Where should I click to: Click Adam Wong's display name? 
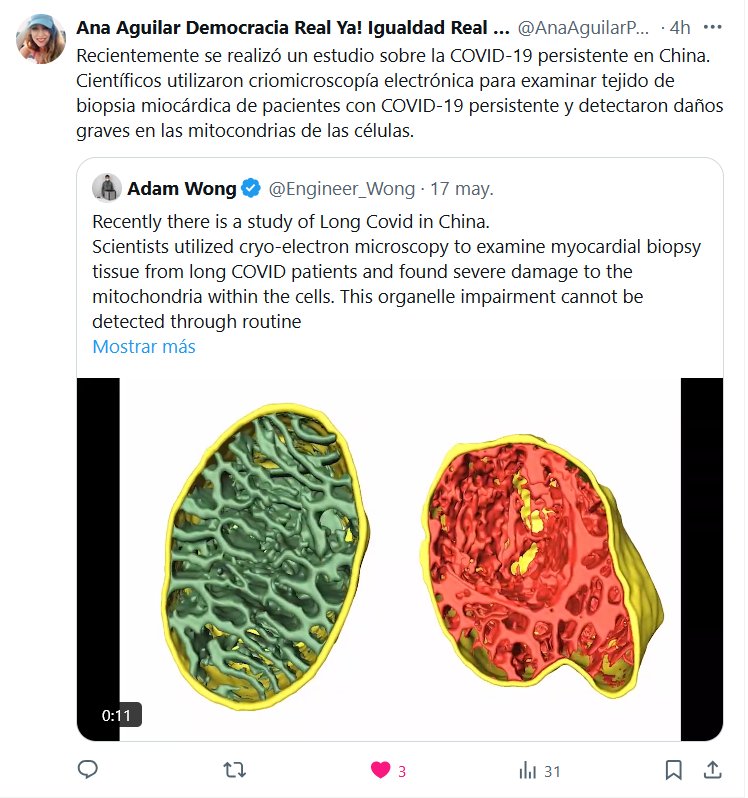(182, 188)
